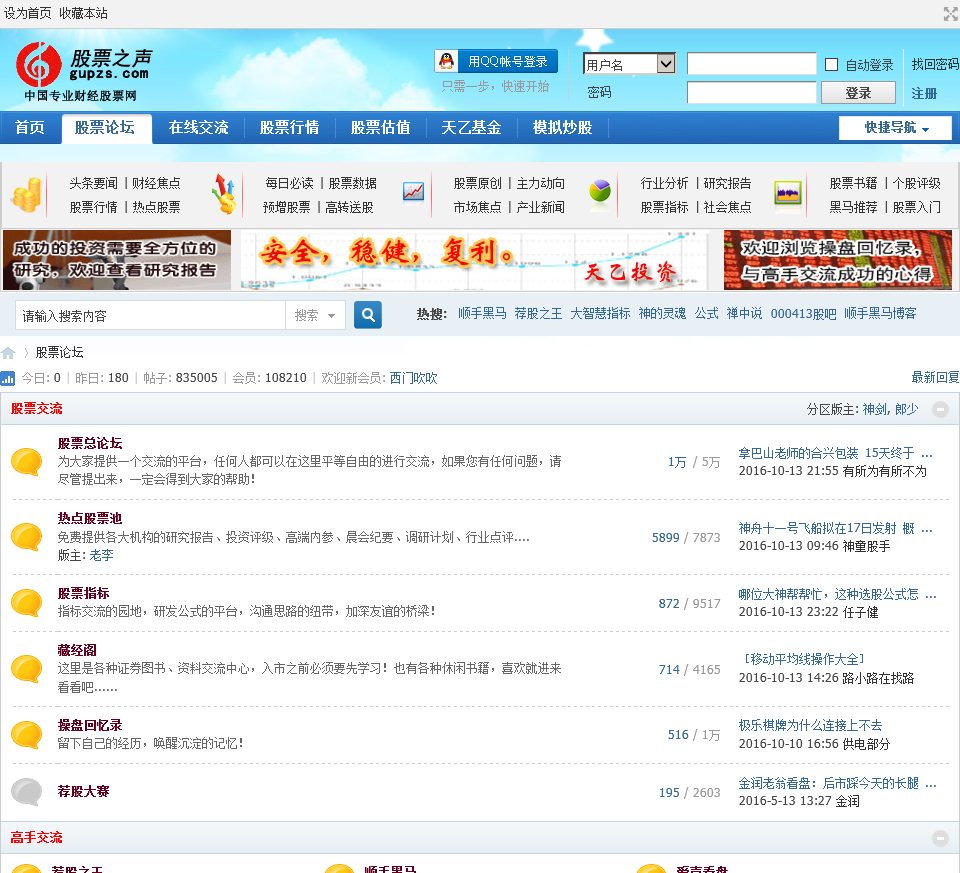The image size is (960, 873).
Task: Click the username input field
Action: point(751,64)
